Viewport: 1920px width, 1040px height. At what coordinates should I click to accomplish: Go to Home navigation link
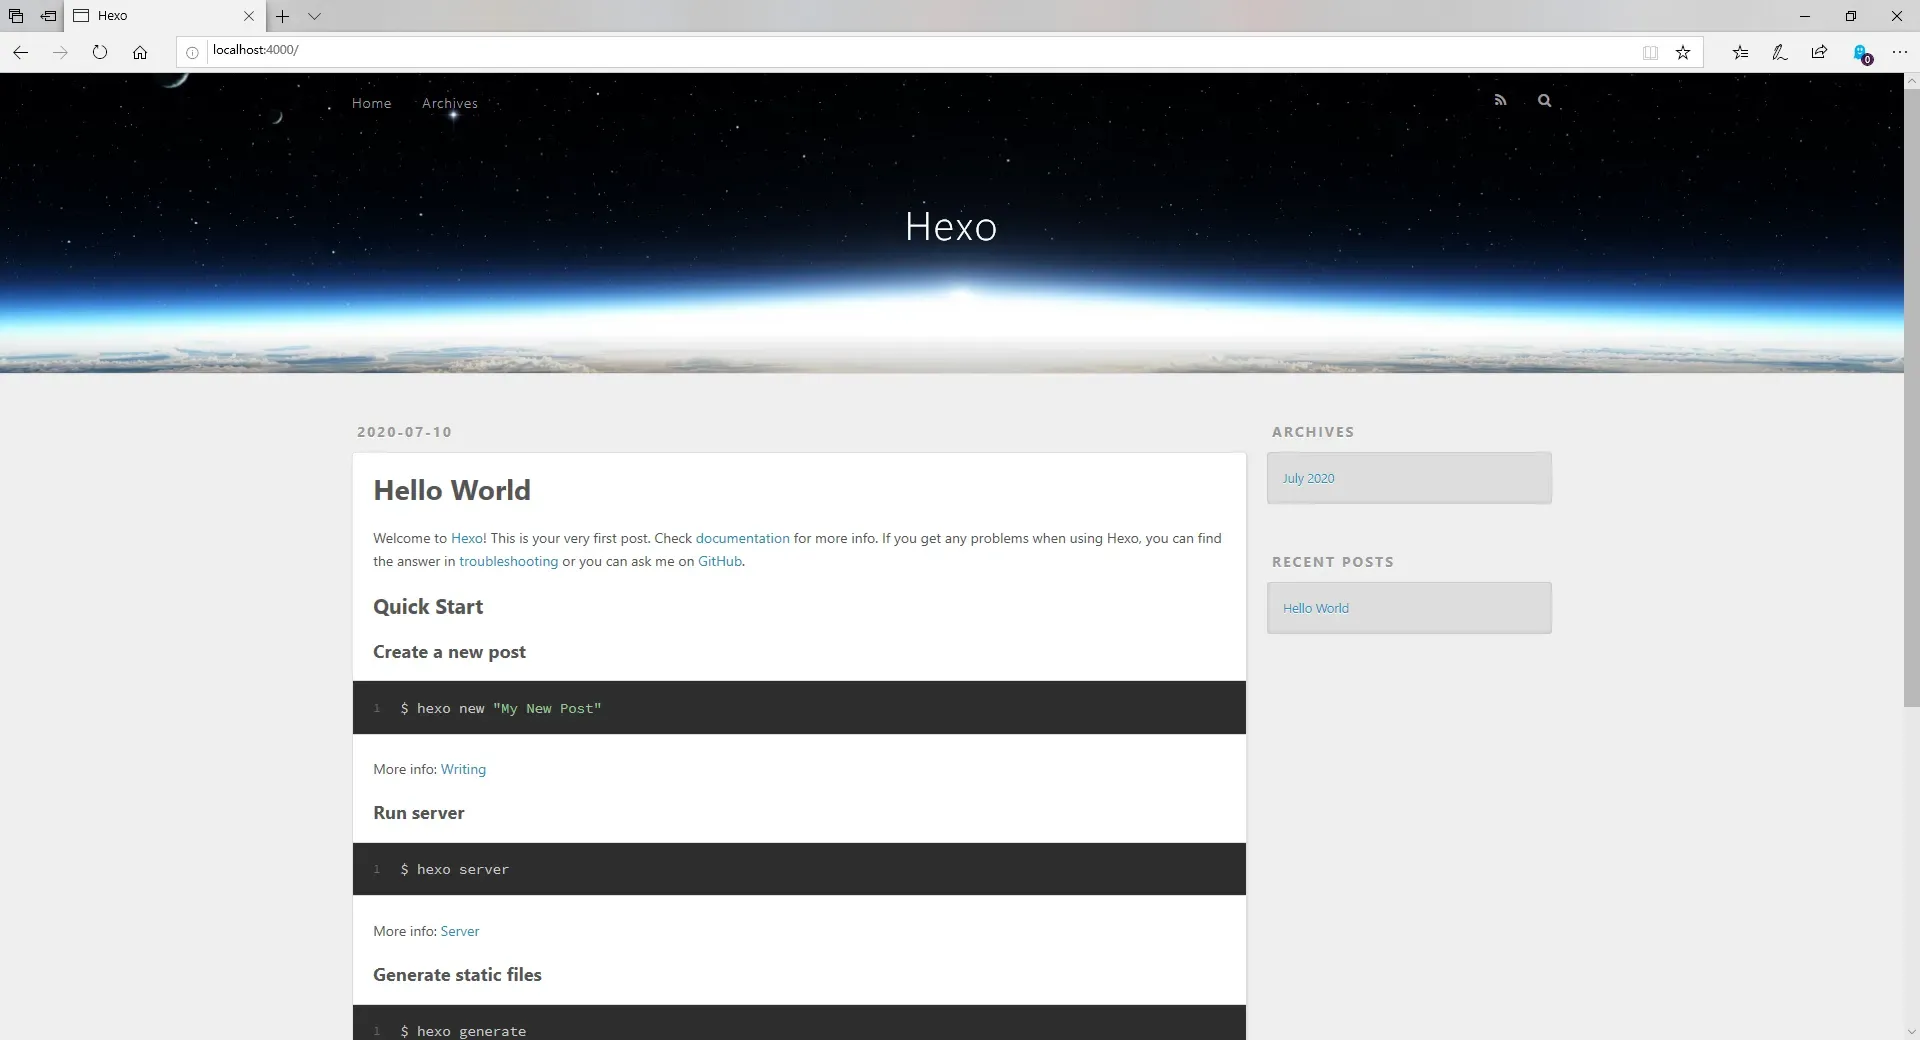[x=372, y=103]
